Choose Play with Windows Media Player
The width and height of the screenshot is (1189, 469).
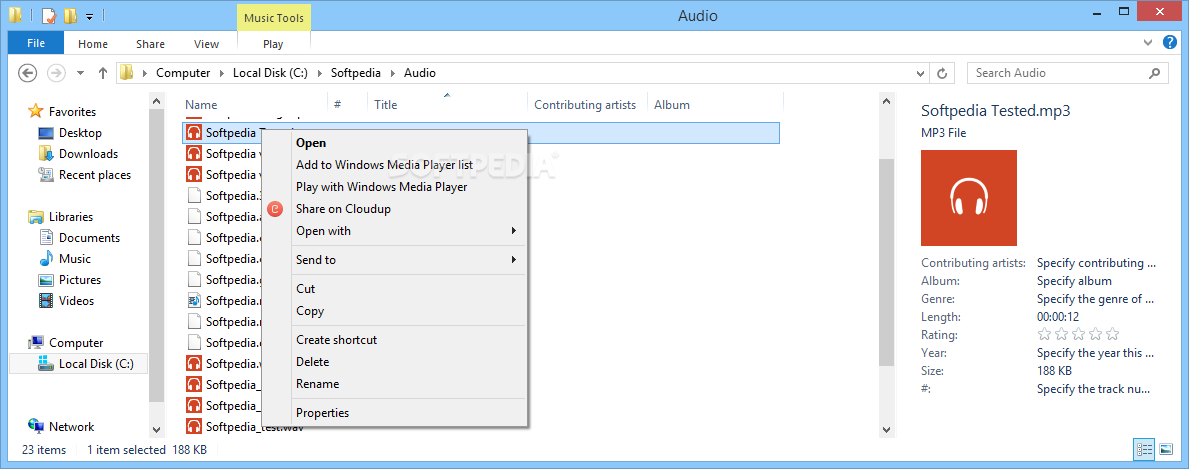[394, 187]
